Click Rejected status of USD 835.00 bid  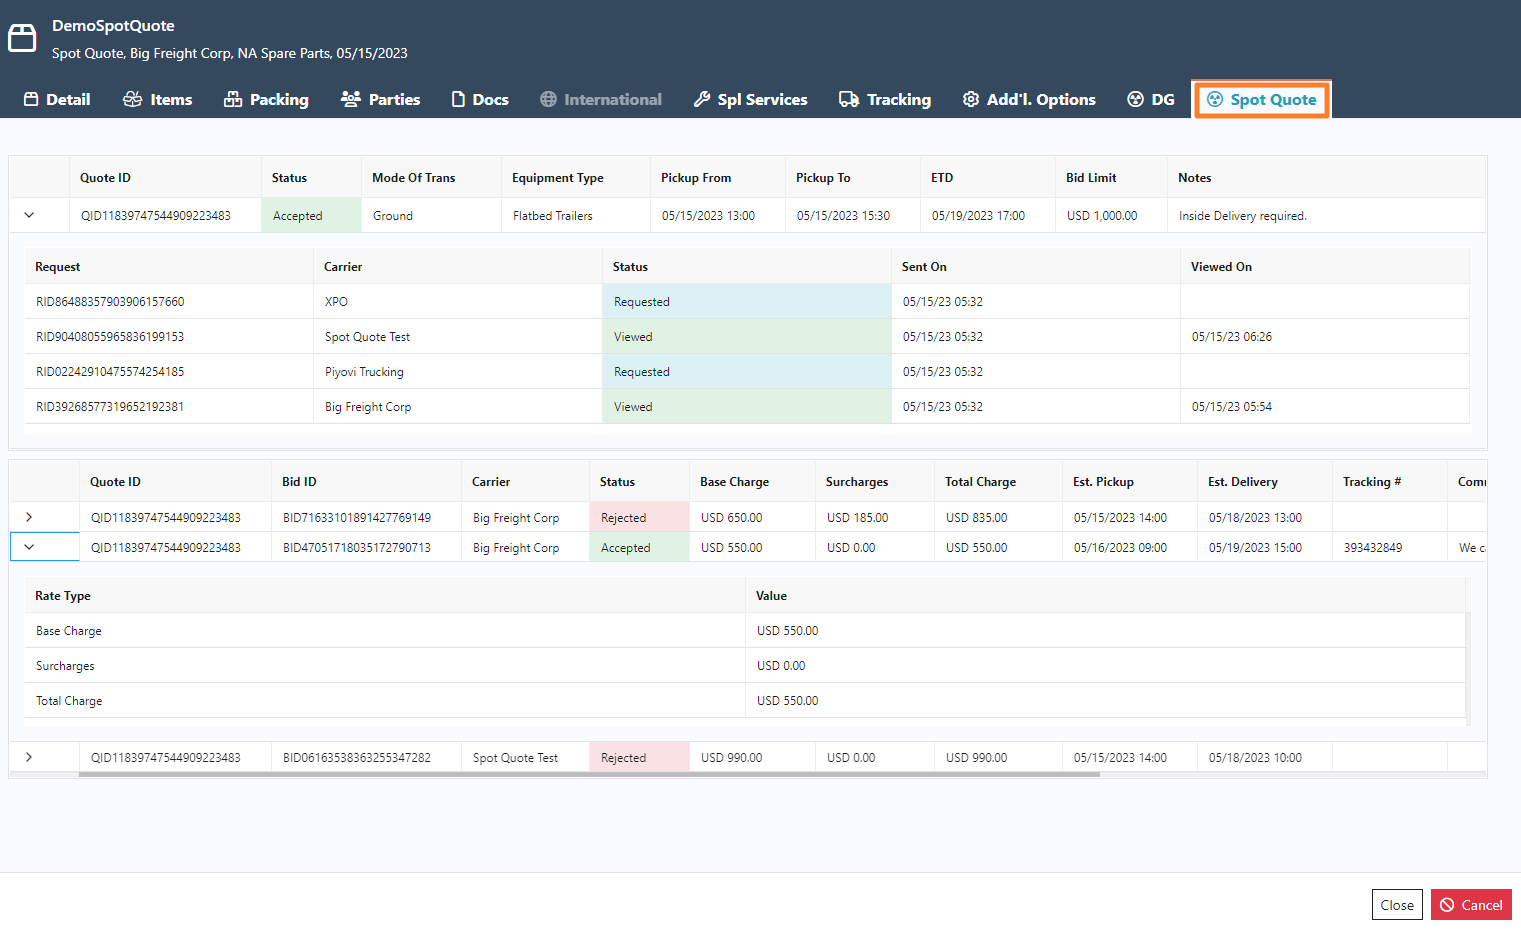pos(639,517)
